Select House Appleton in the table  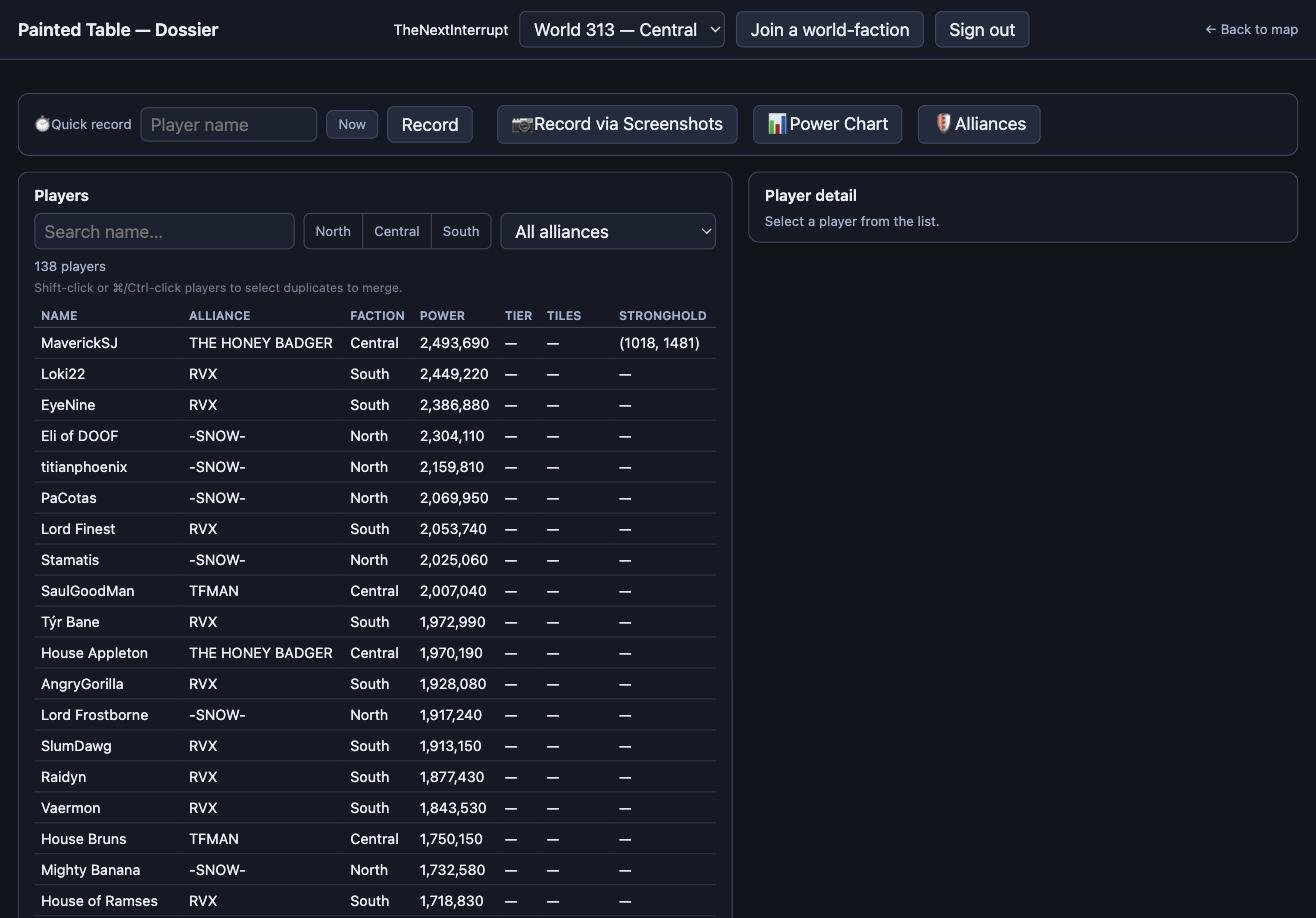(375, 653)
